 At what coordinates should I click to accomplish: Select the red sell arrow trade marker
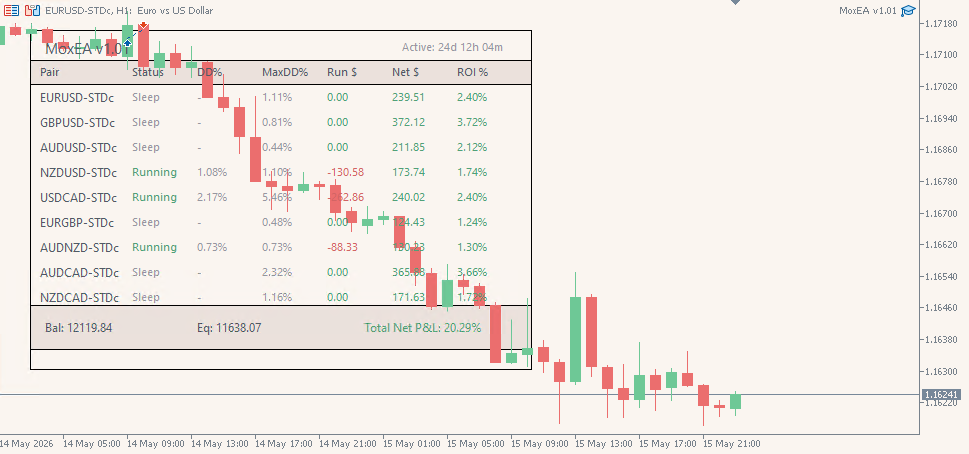point(143,26)
